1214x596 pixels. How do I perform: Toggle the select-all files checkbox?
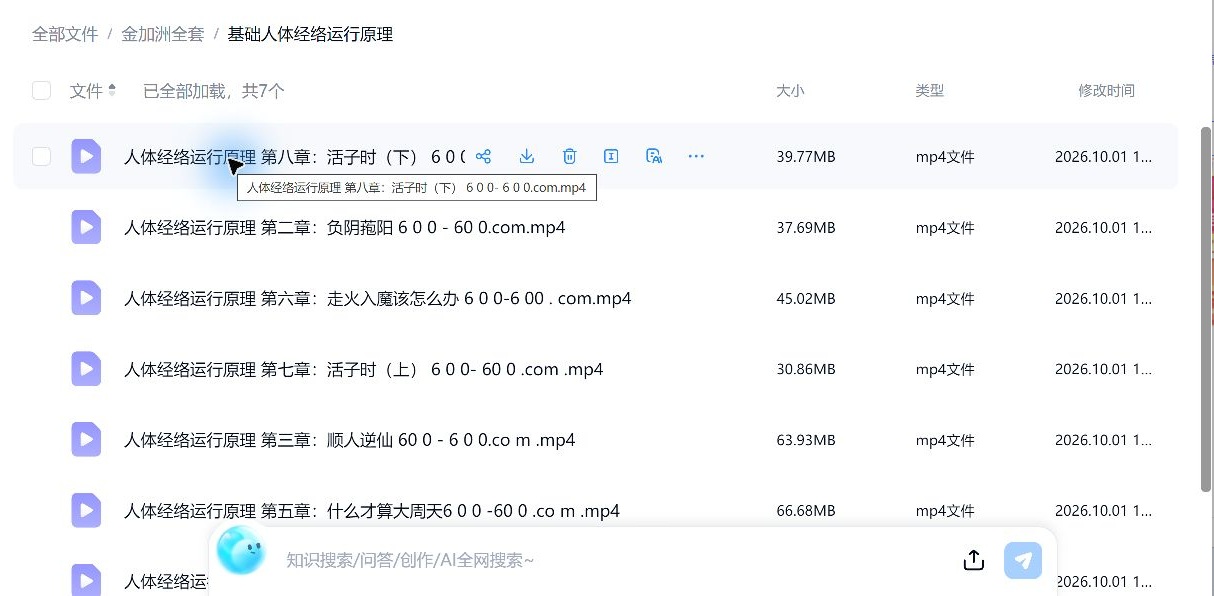tap(41, 91)
